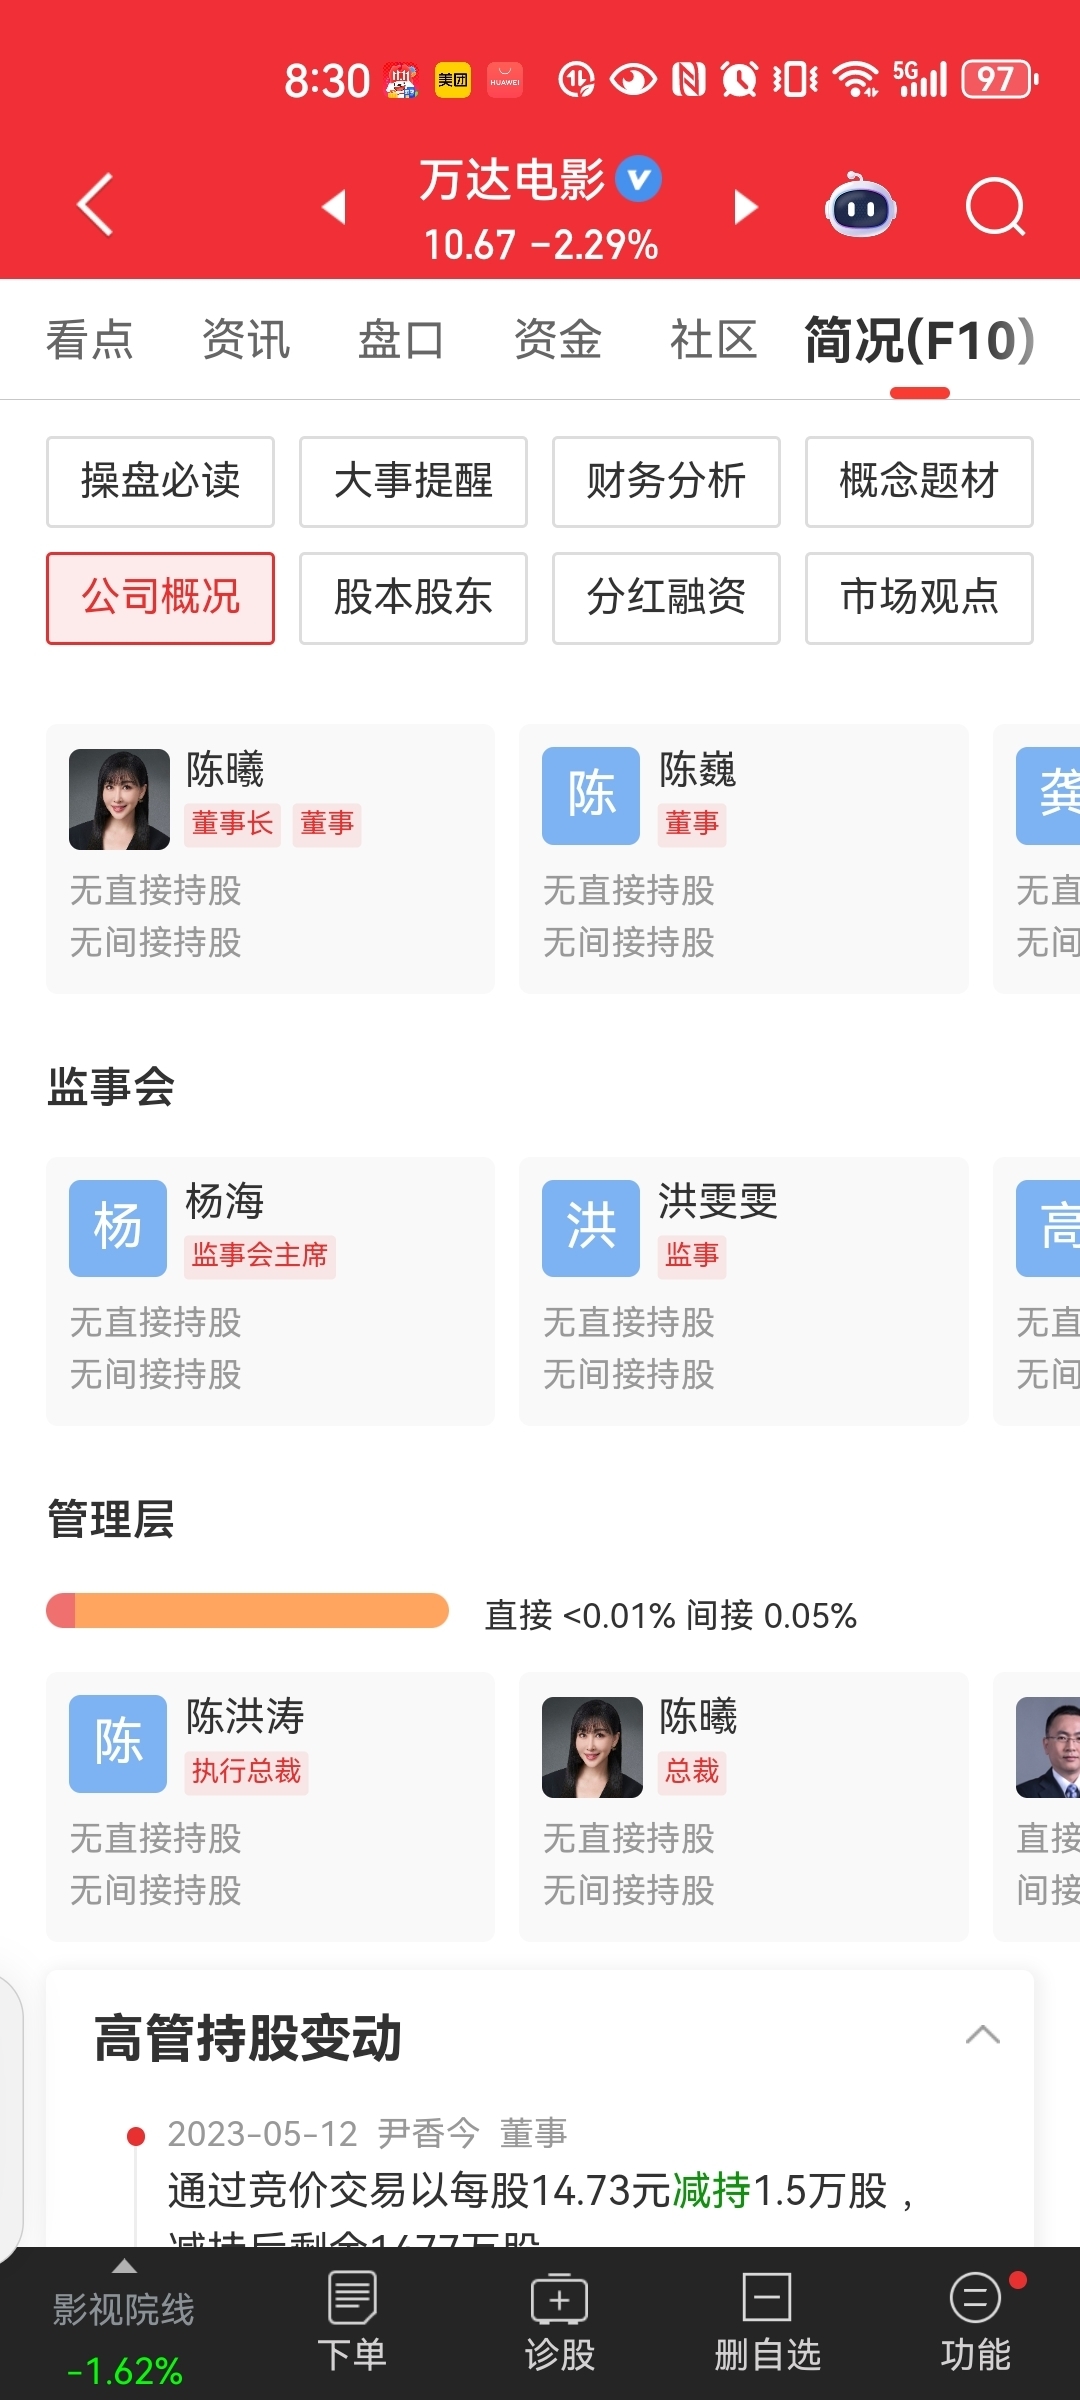1080x2400 pixels.
Task: Collapse the 高管持股变动 section chevron
Action: [x=982, y=2036]
